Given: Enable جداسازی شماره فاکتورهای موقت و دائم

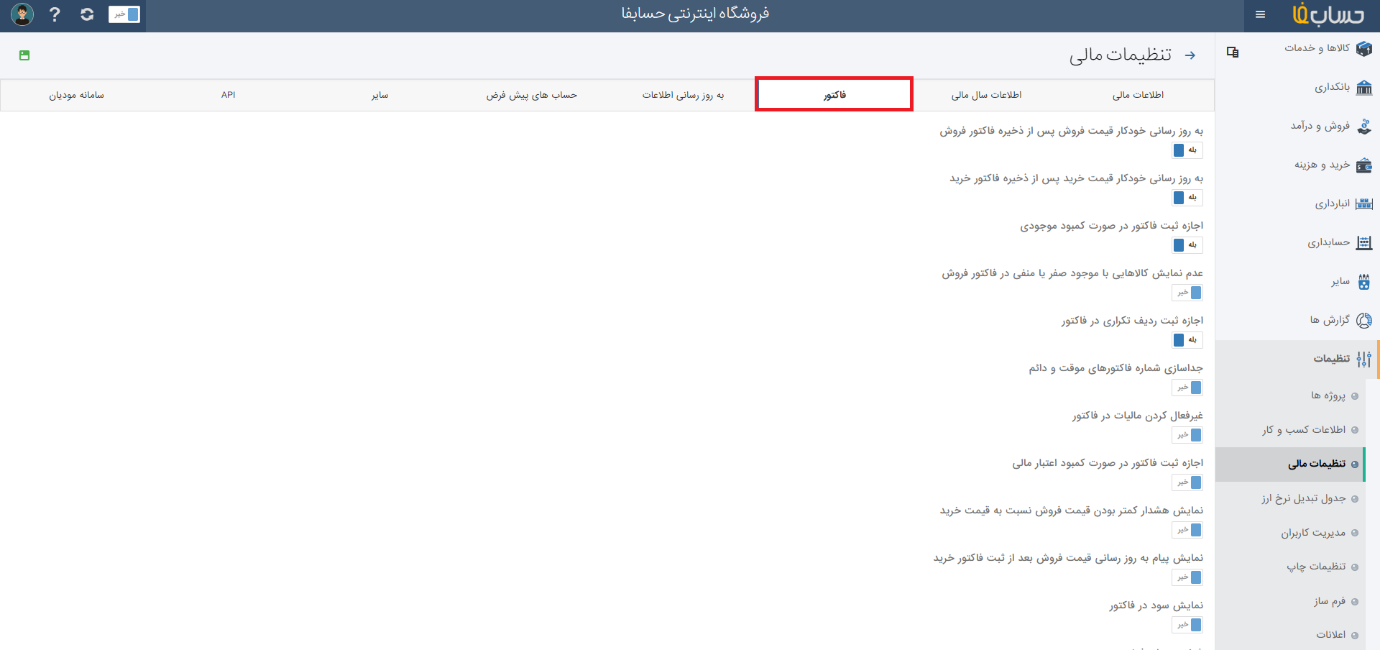Looking at the screenshot, I should [x=1187, y=387].
